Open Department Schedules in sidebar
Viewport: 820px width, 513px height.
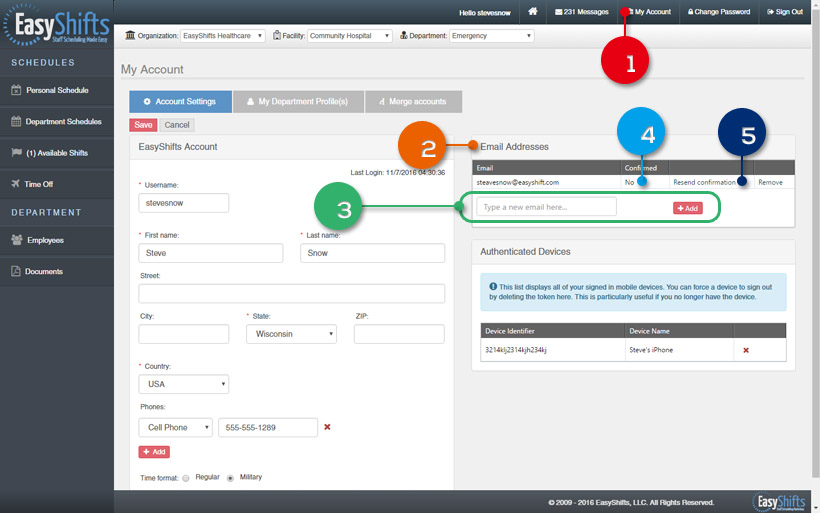click(57, 121)
